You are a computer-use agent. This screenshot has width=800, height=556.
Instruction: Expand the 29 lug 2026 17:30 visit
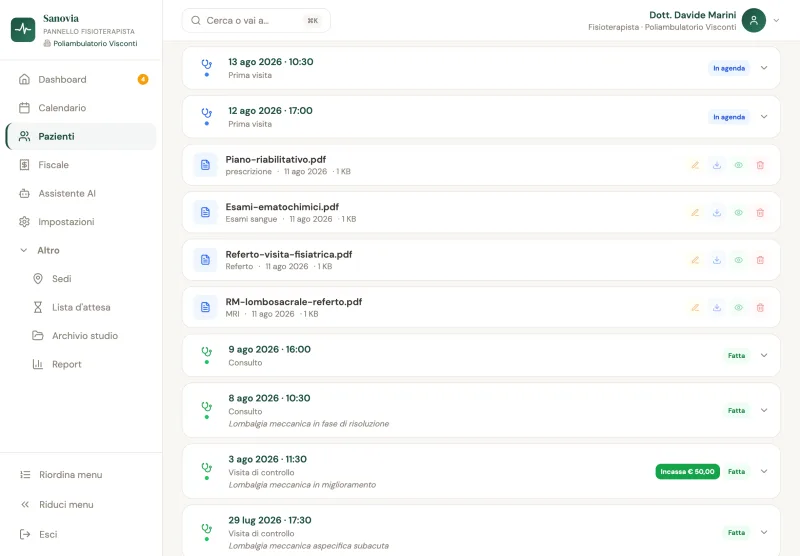764,532
